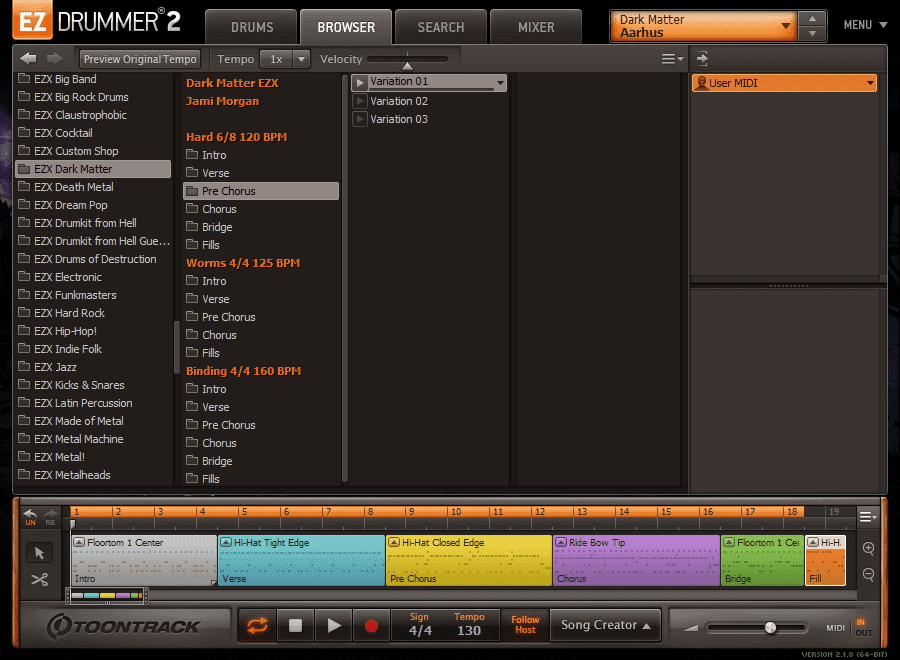Open Pre Chorus folder under Hard 6/8
Screen dimensions: 900x660
[x=261, y=191]
